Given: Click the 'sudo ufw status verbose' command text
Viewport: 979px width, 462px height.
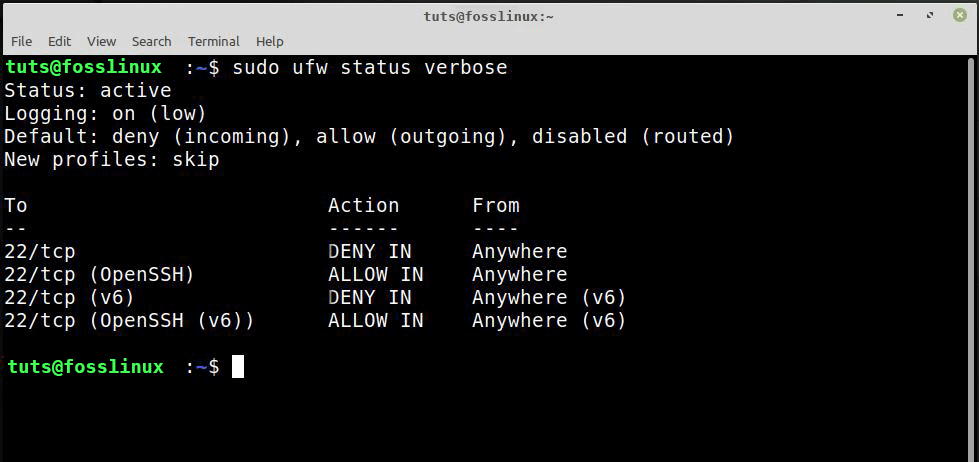Looking at the screenshot, I should 369,68.
